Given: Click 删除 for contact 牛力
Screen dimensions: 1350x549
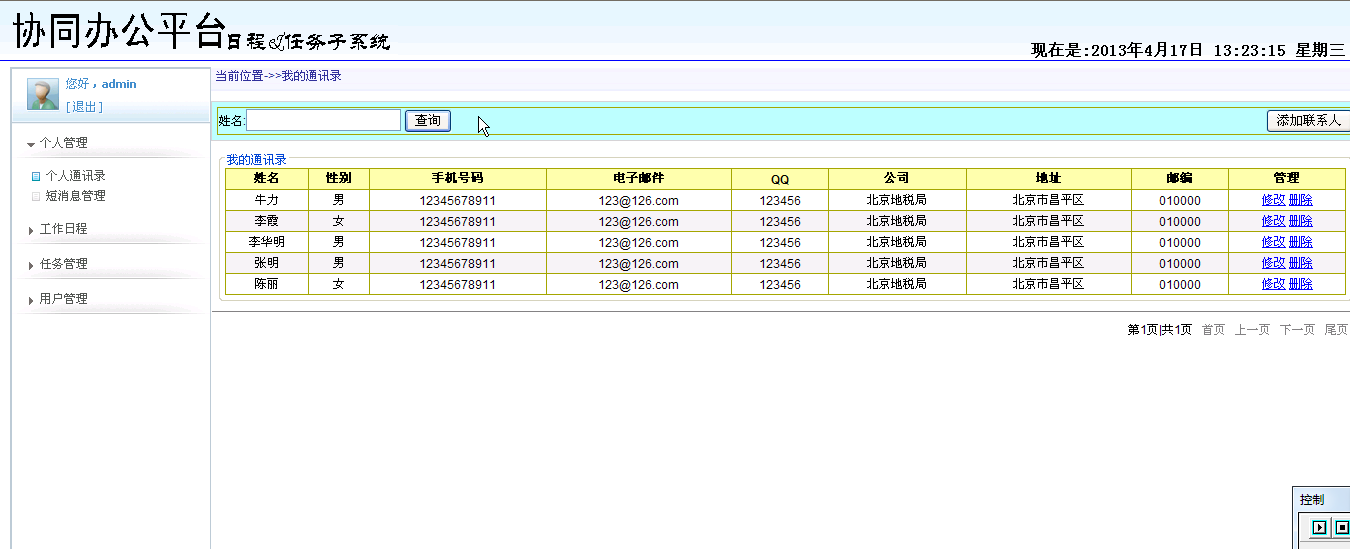Looking at the screenshot, I should click(1300, 200).
